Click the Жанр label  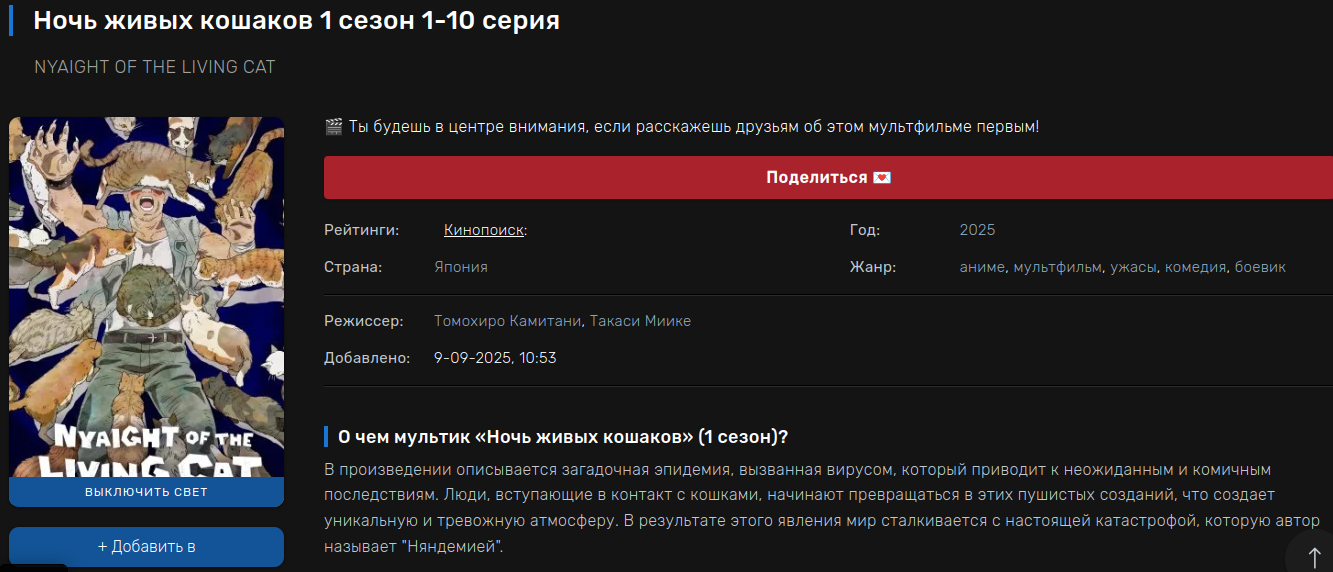[x=873, y=267]
